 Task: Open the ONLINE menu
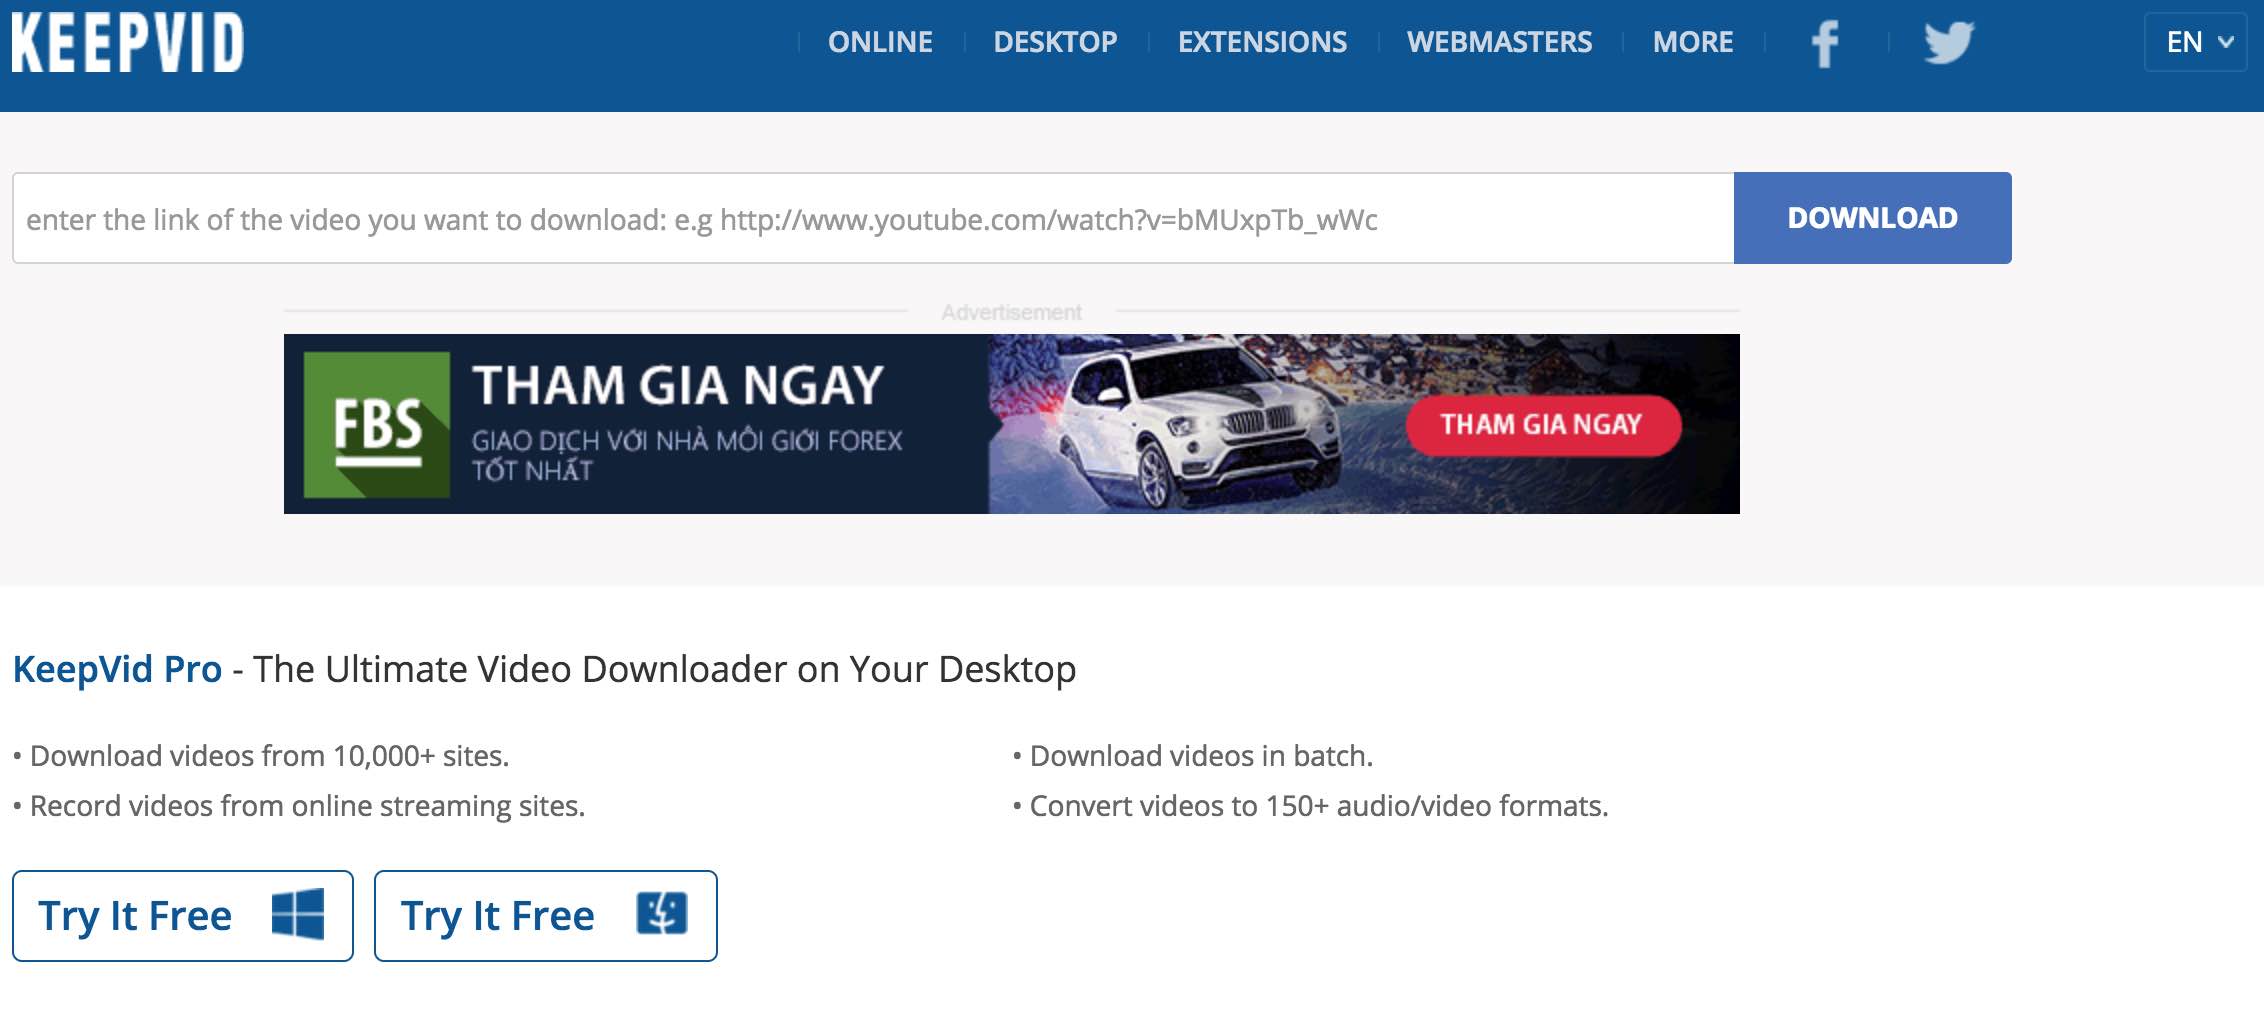(x=880, y=42)
